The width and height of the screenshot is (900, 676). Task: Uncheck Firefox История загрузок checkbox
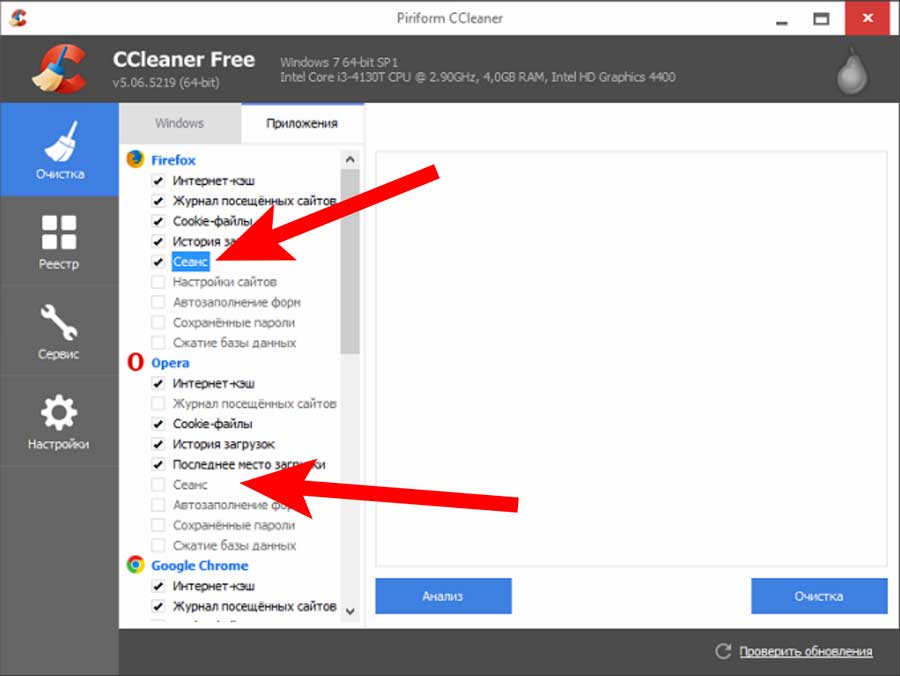158,241
